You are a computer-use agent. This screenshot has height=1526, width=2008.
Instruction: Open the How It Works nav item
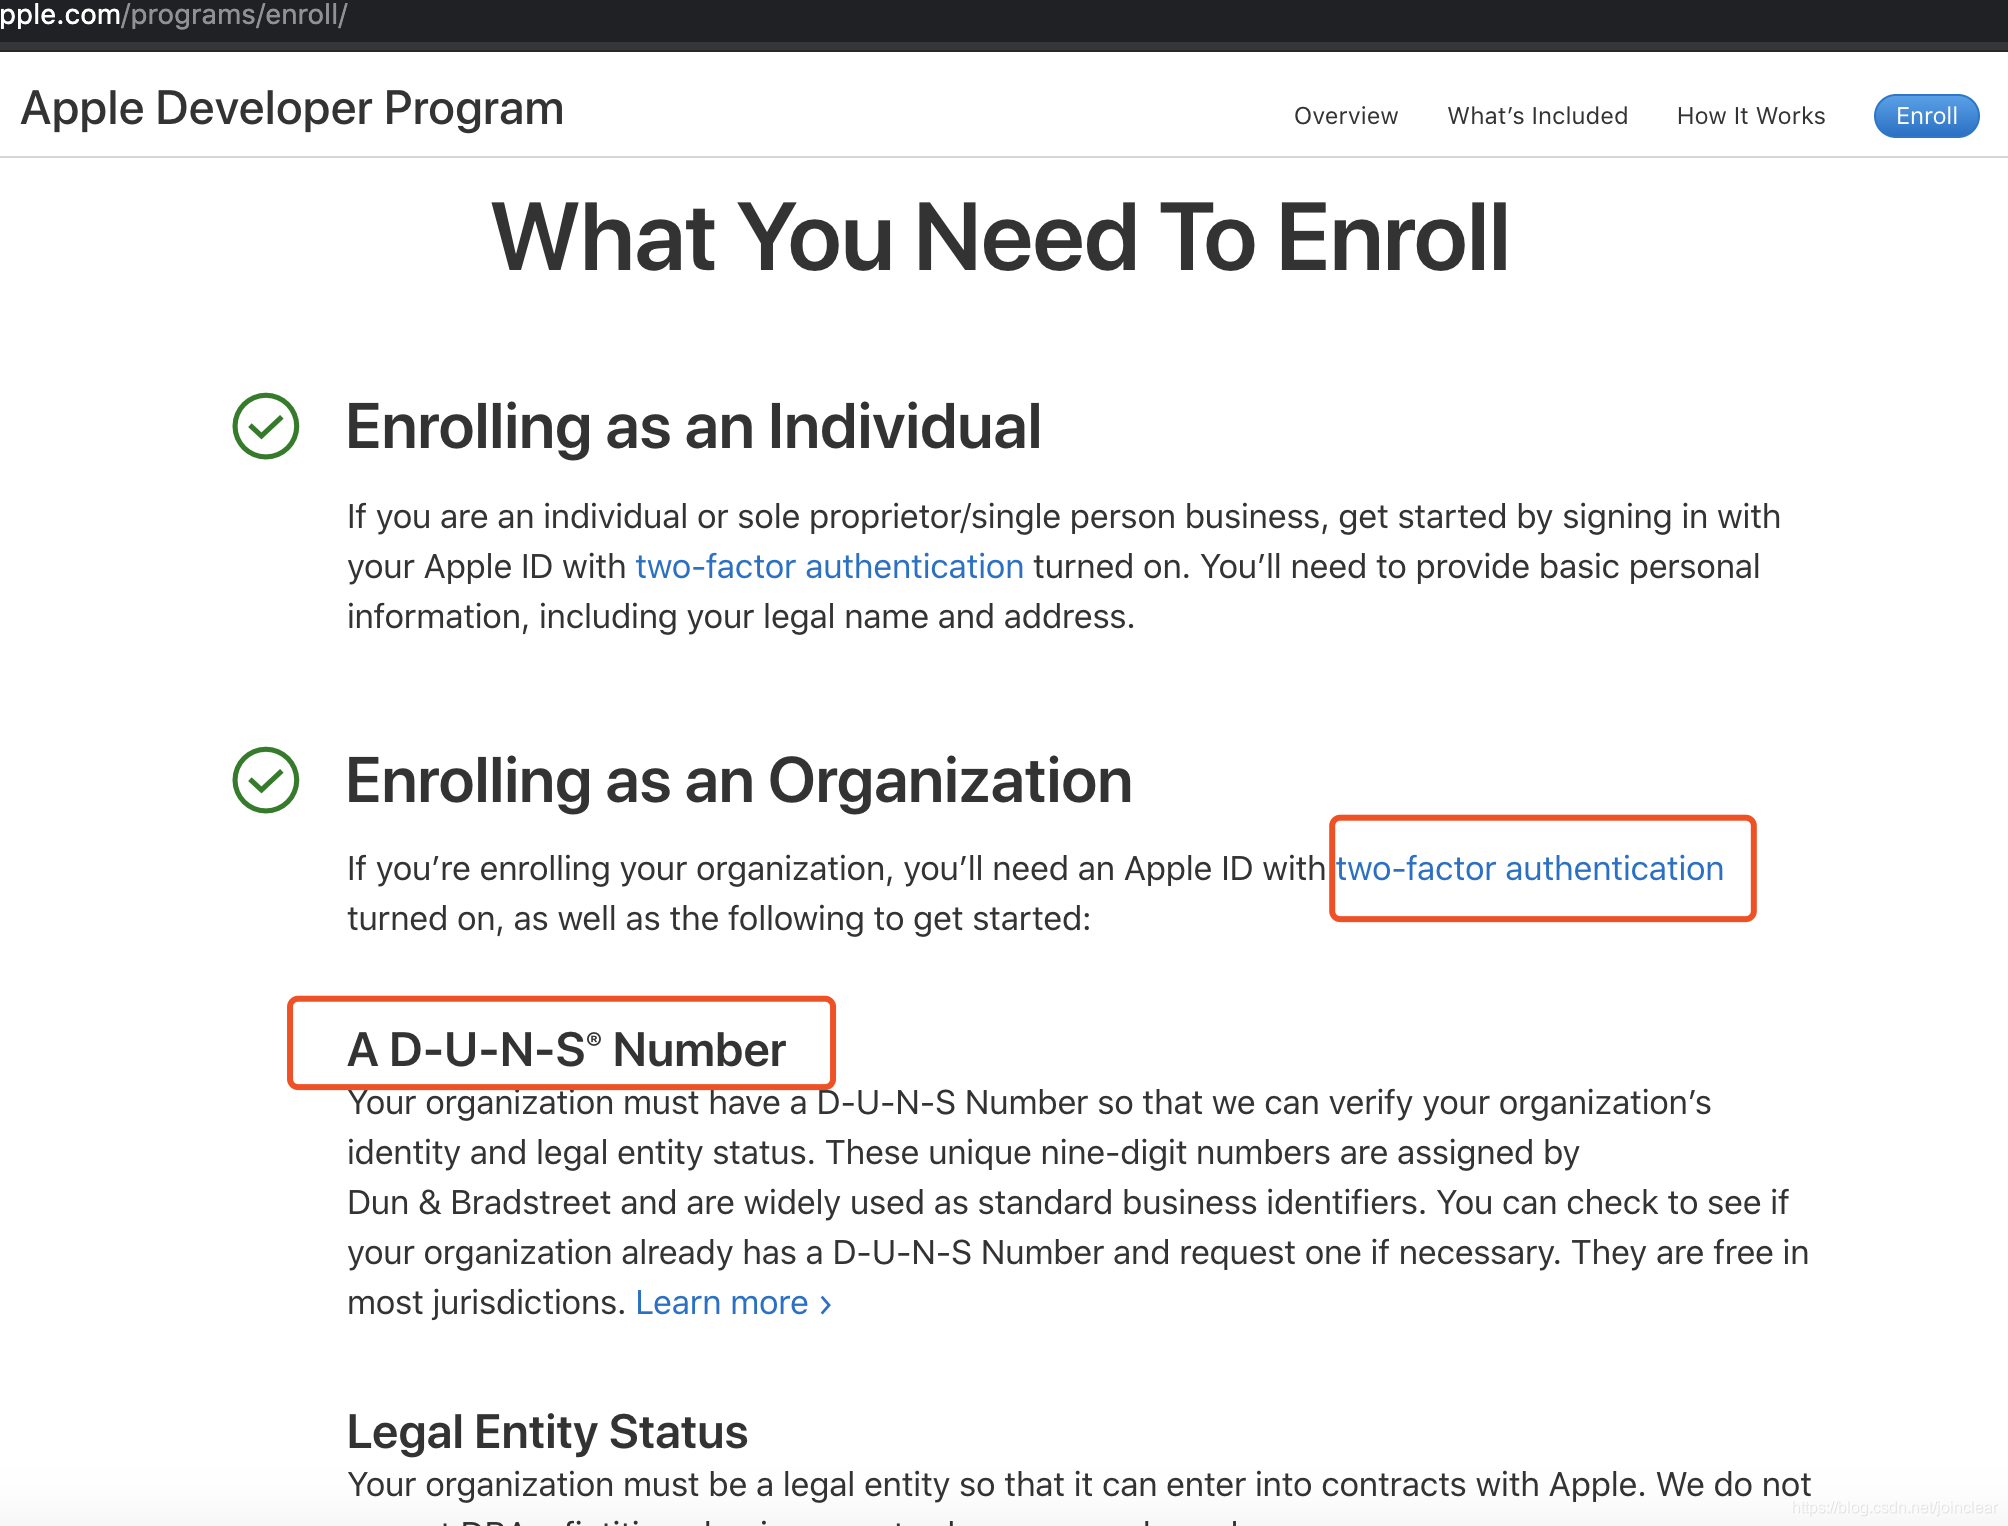(x=1750, y=116)
